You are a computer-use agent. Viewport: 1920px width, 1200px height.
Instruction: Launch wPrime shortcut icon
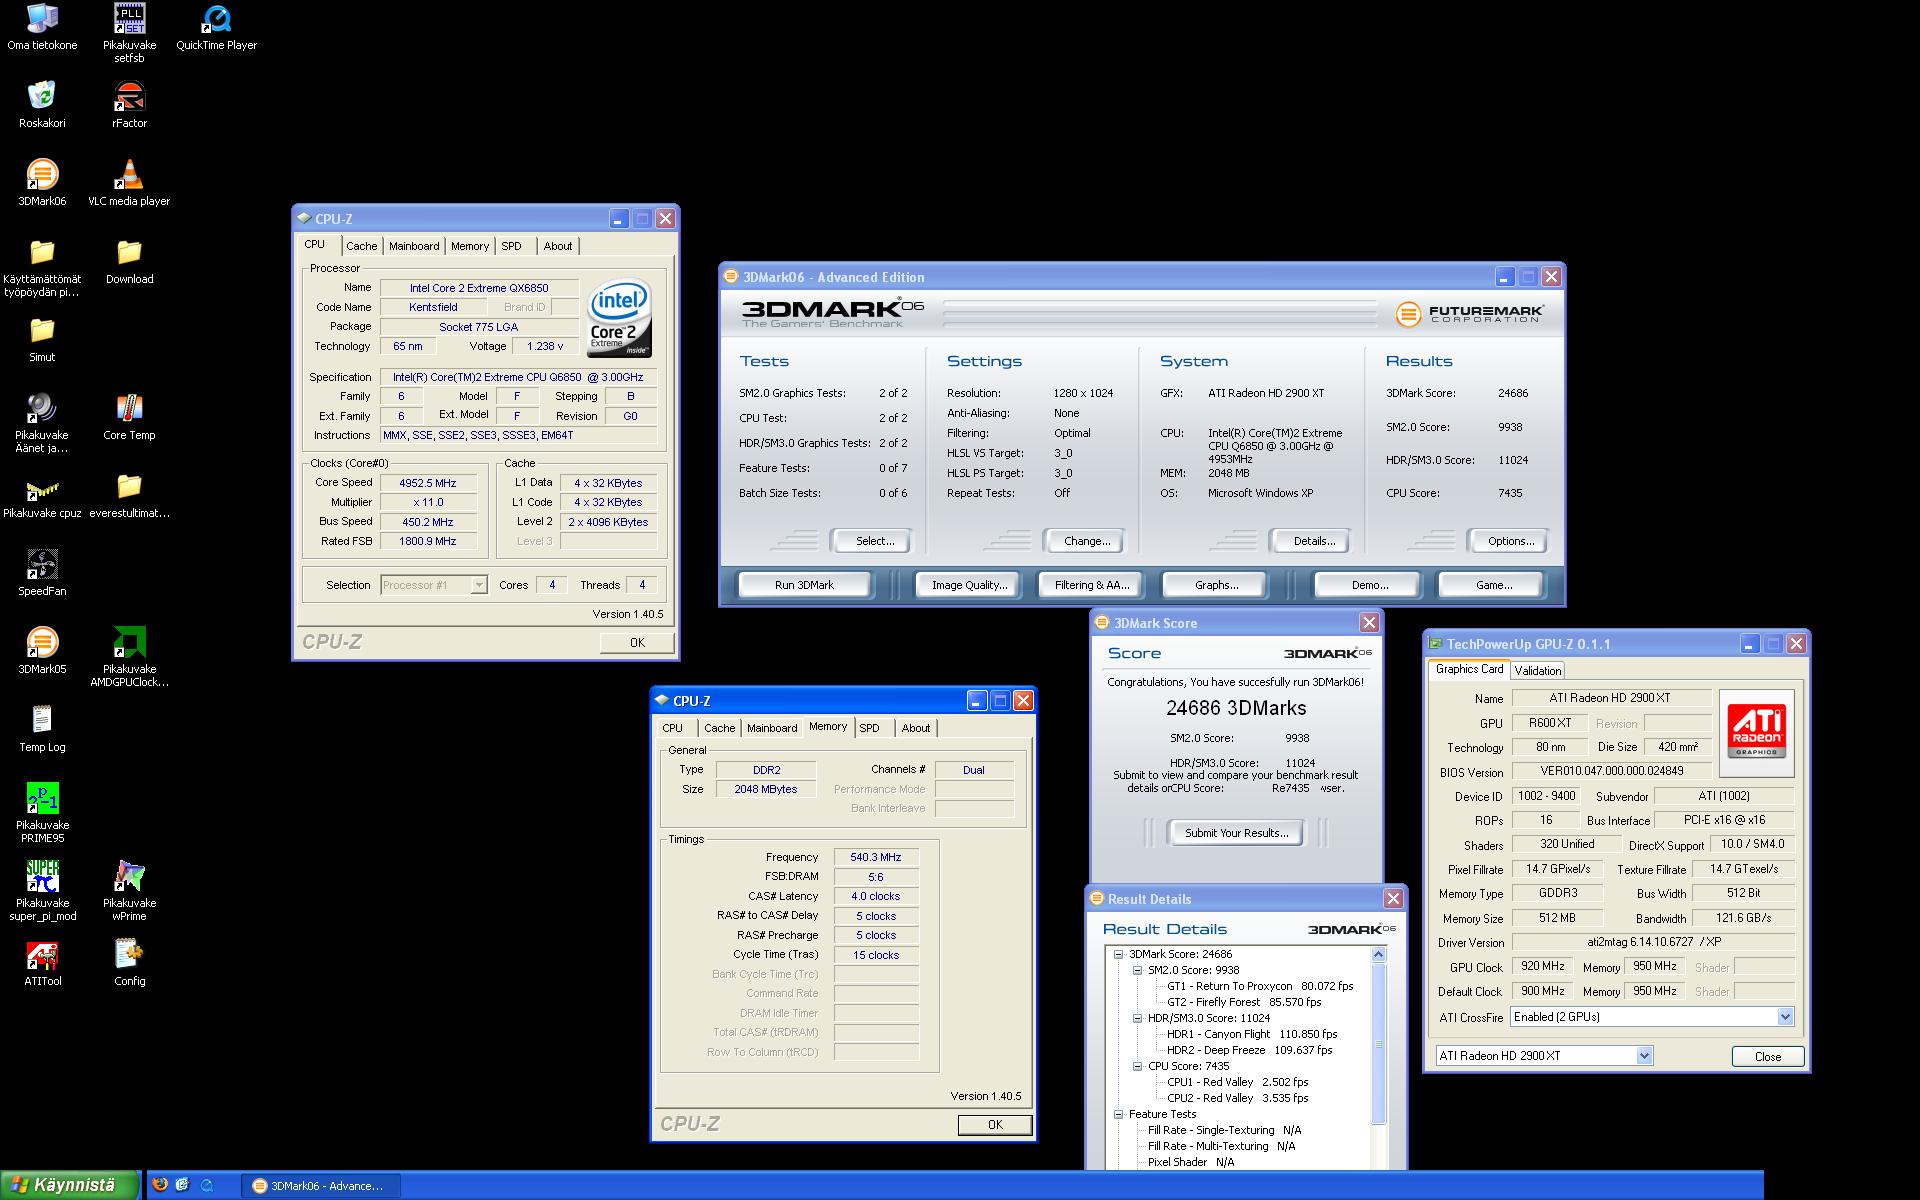point(129,891)
